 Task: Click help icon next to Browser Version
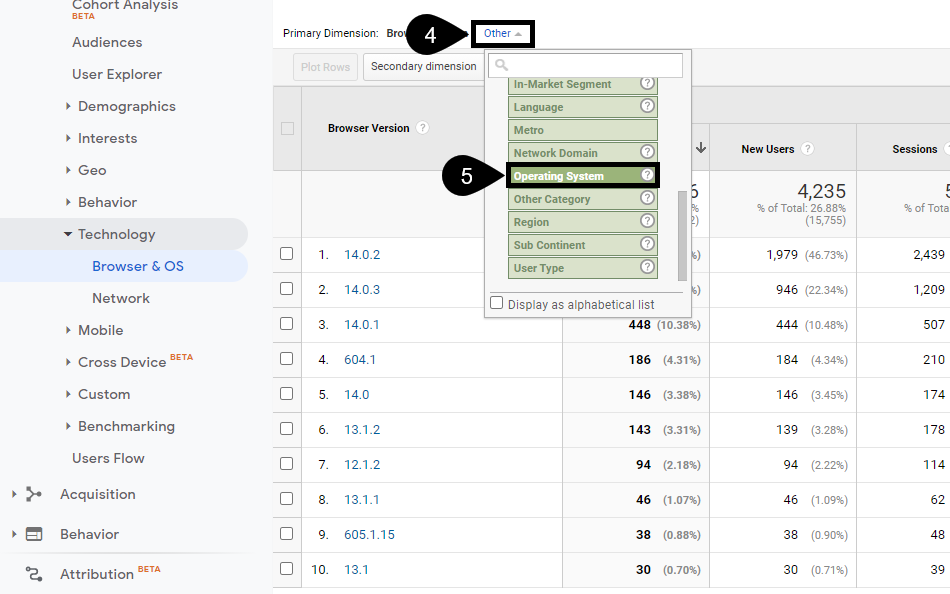click(423, 128)
